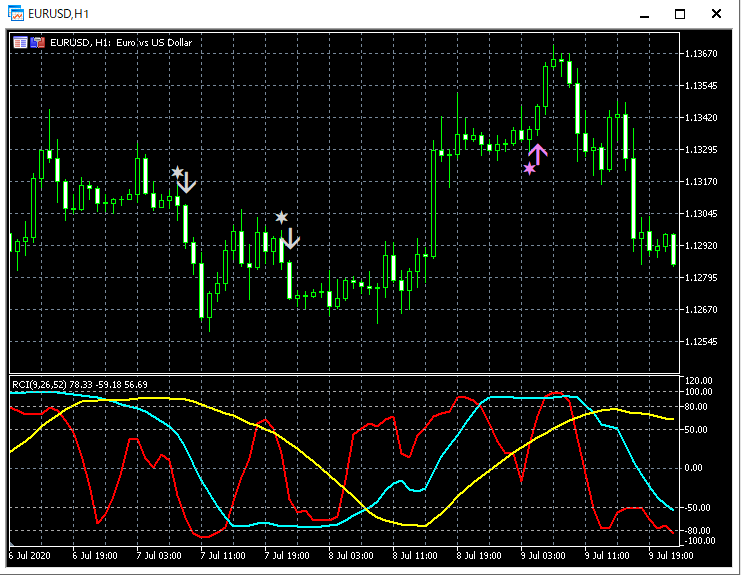This screenshot has height=575, width=742.
Task: Click the '9 Jul 11:00' time label
Action: click(x=607, y=555)
